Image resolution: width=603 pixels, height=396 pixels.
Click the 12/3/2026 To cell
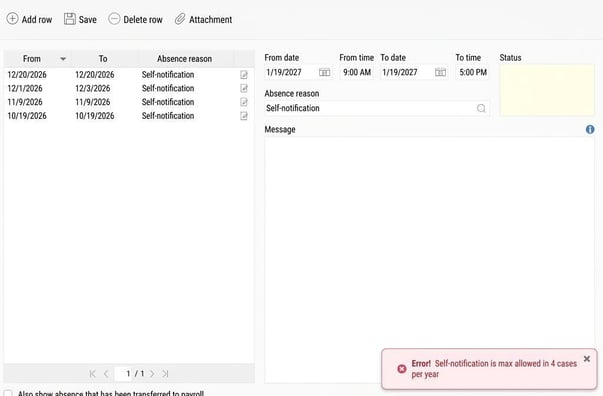click(93, 88)
